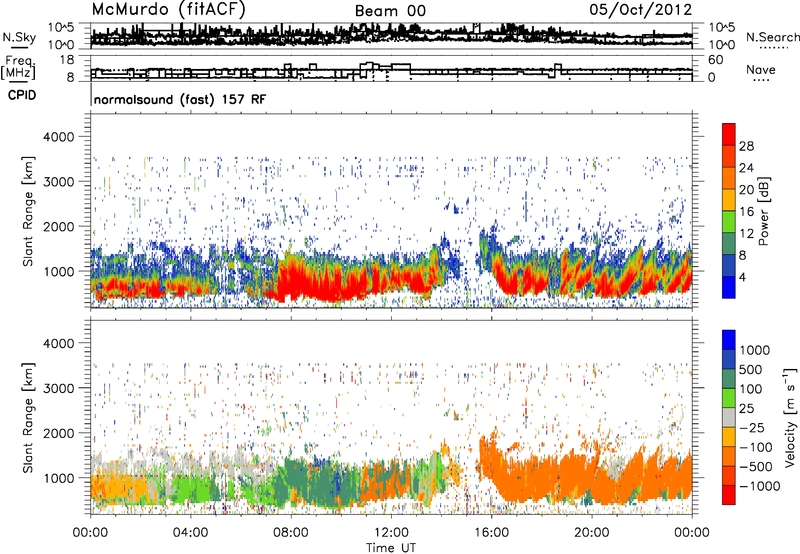
Task: Click the noise sky trace panel at top
Action: 391,36
